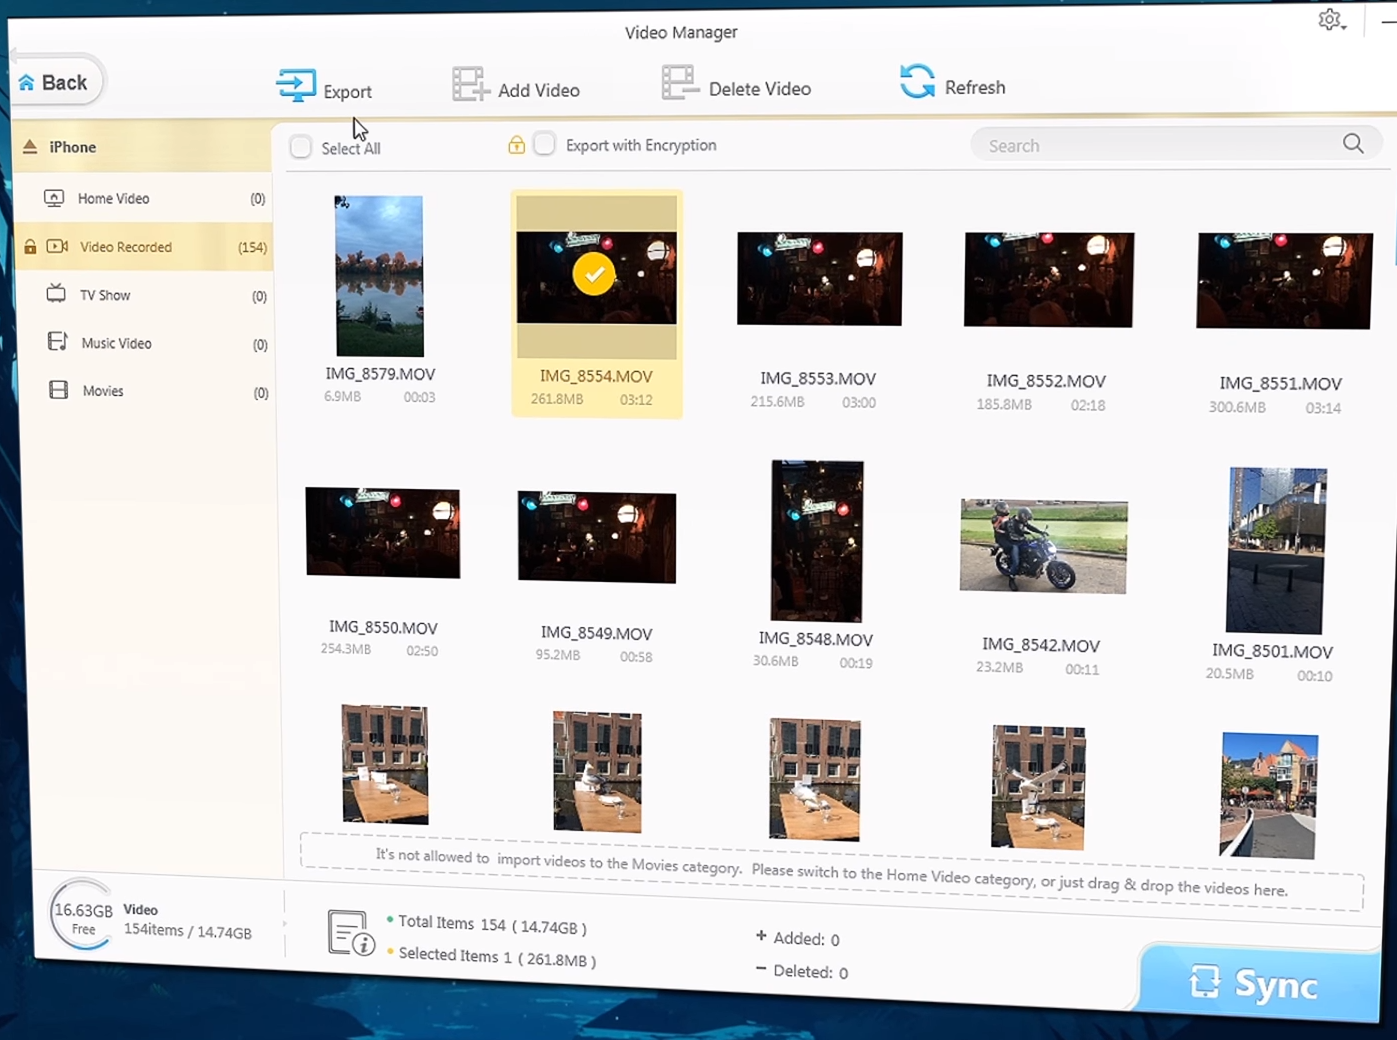Click the iPhone eject icon
1397x1040 pixels.
[x=30, y=147]
